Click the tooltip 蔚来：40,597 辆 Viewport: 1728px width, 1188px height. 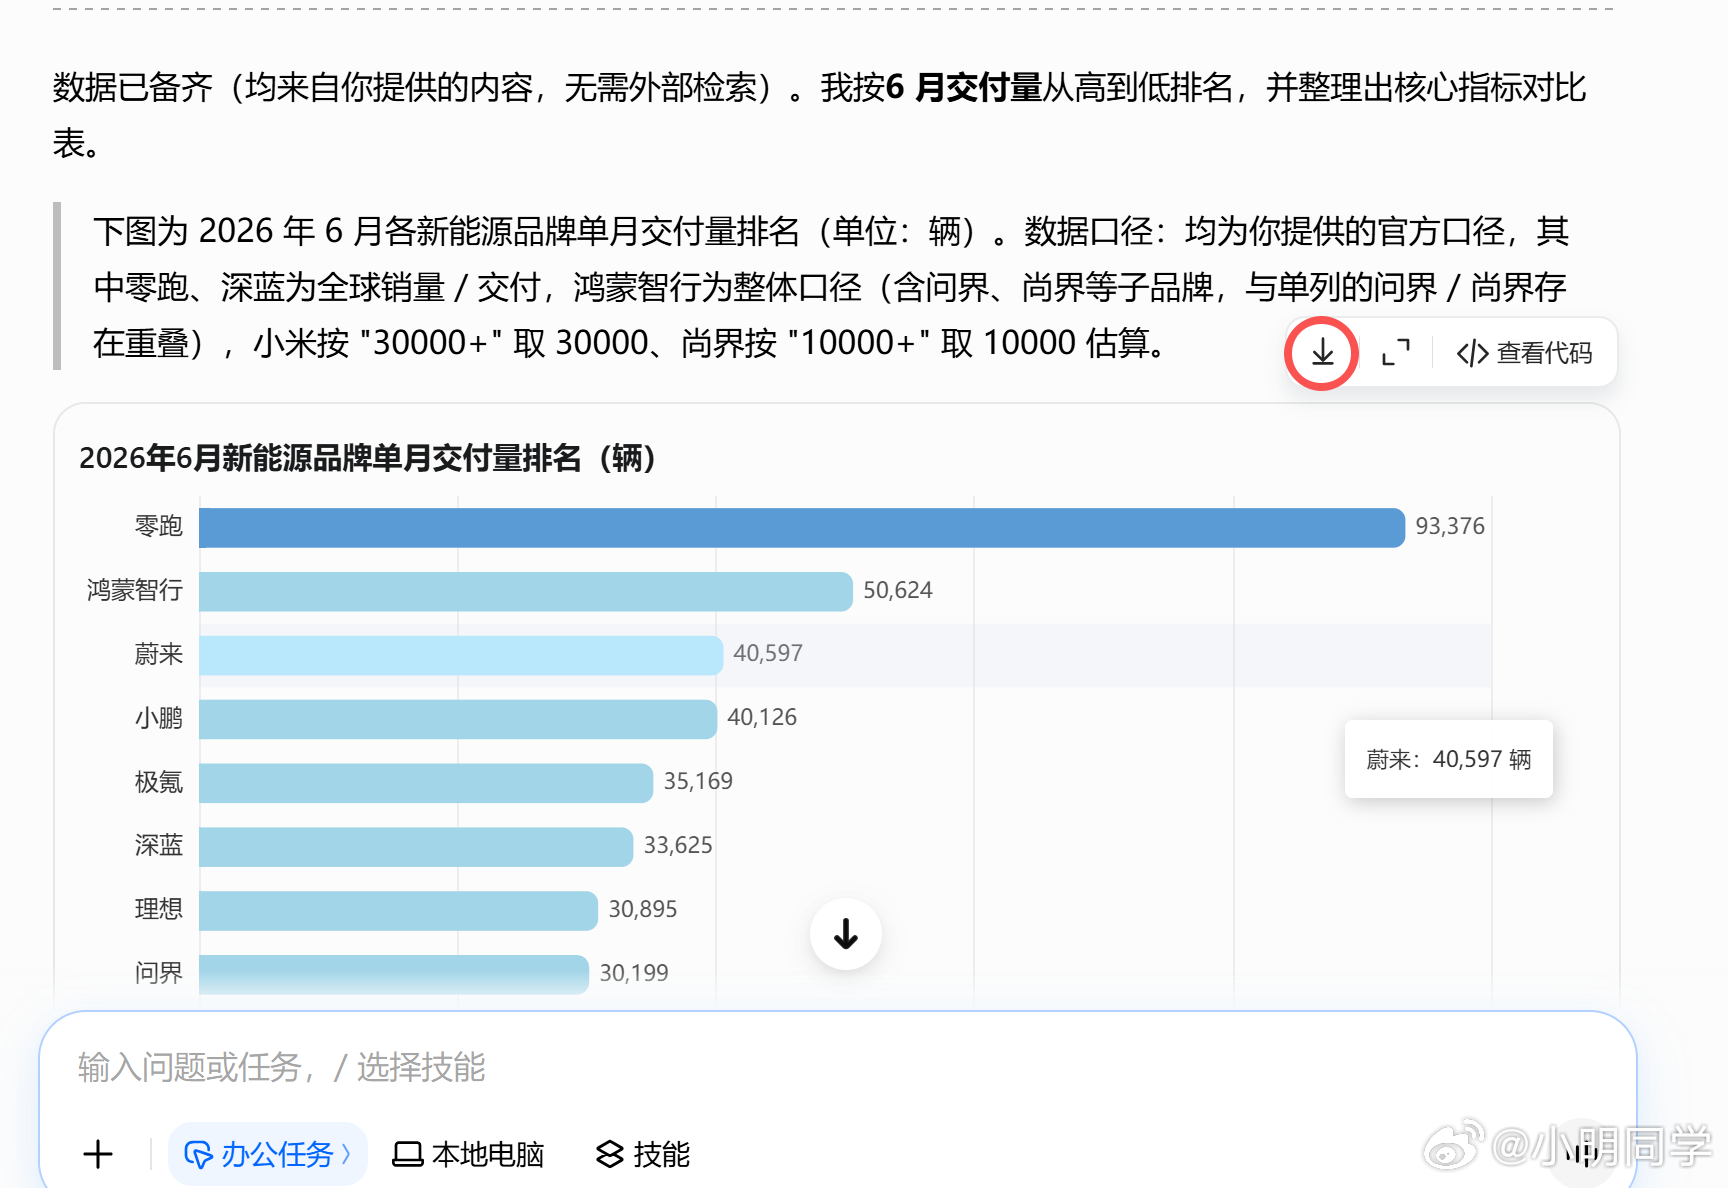[x=1449, y=759]
